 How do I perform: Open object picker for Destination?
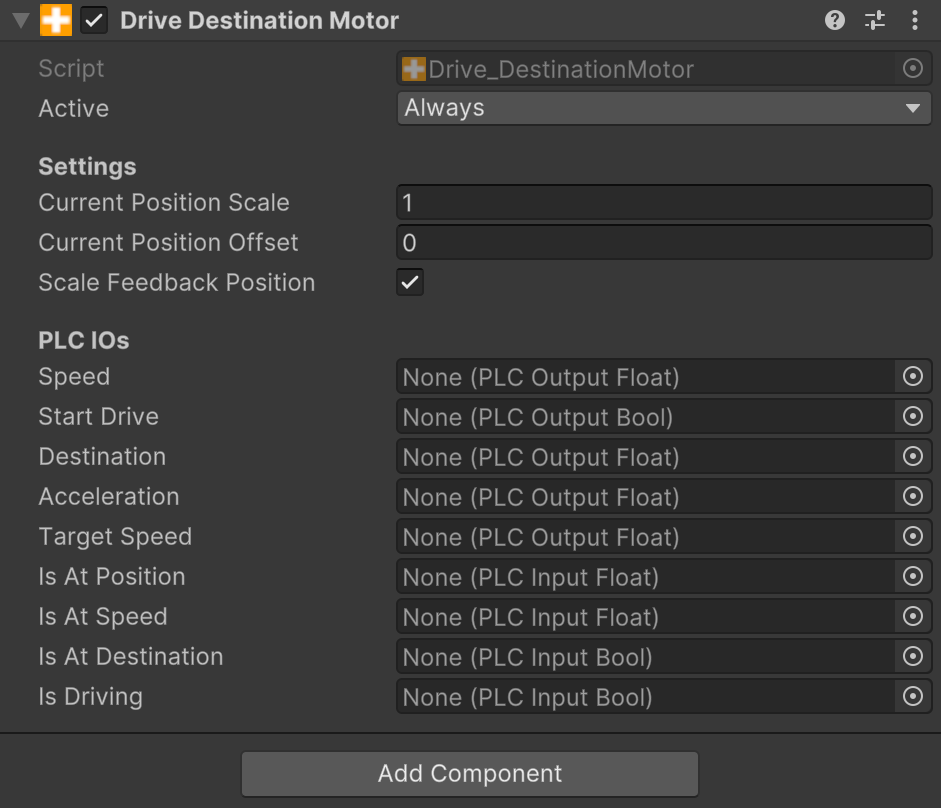tap(912, 457)
